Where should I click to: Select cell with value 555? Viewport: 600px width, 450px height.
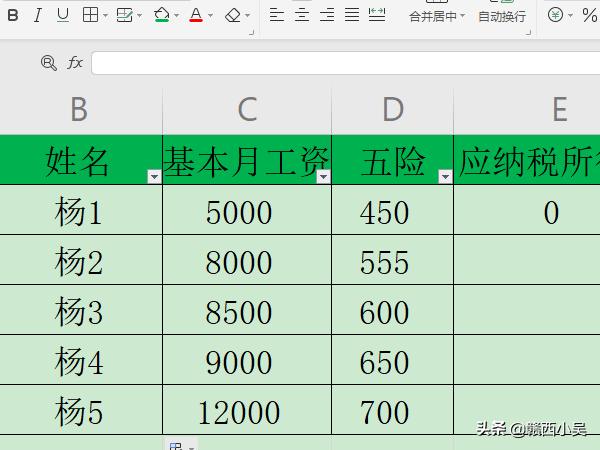point(393,260)
